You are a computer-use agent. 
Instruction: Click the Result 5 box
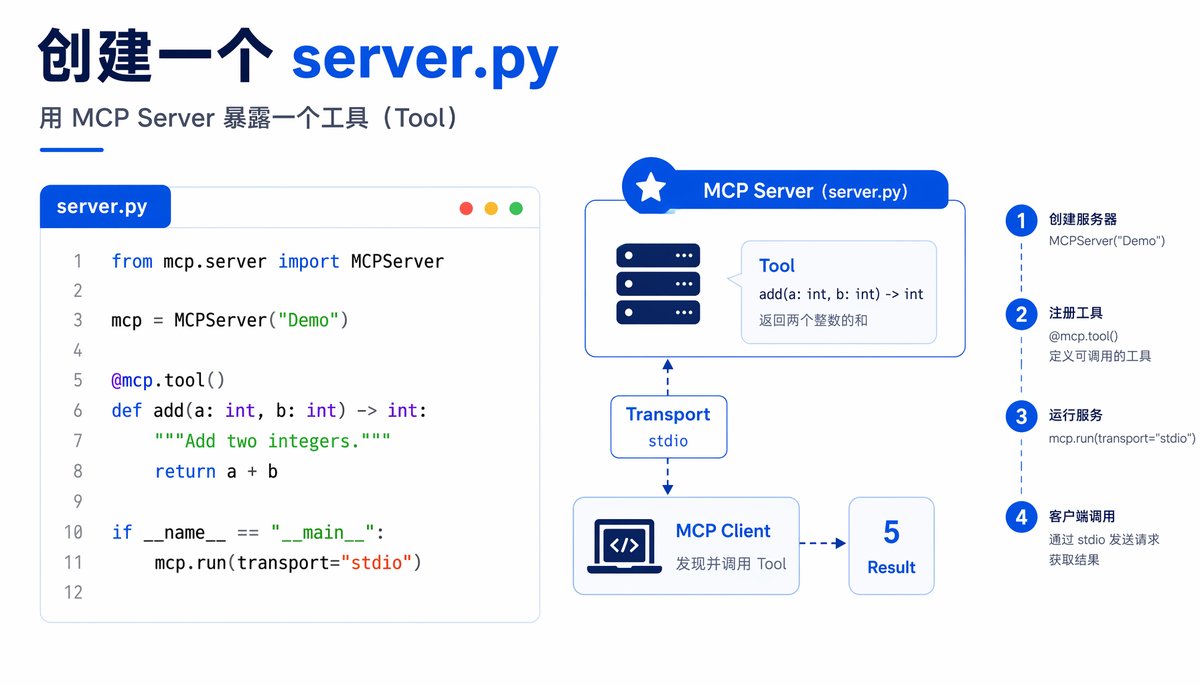(891, 546)
